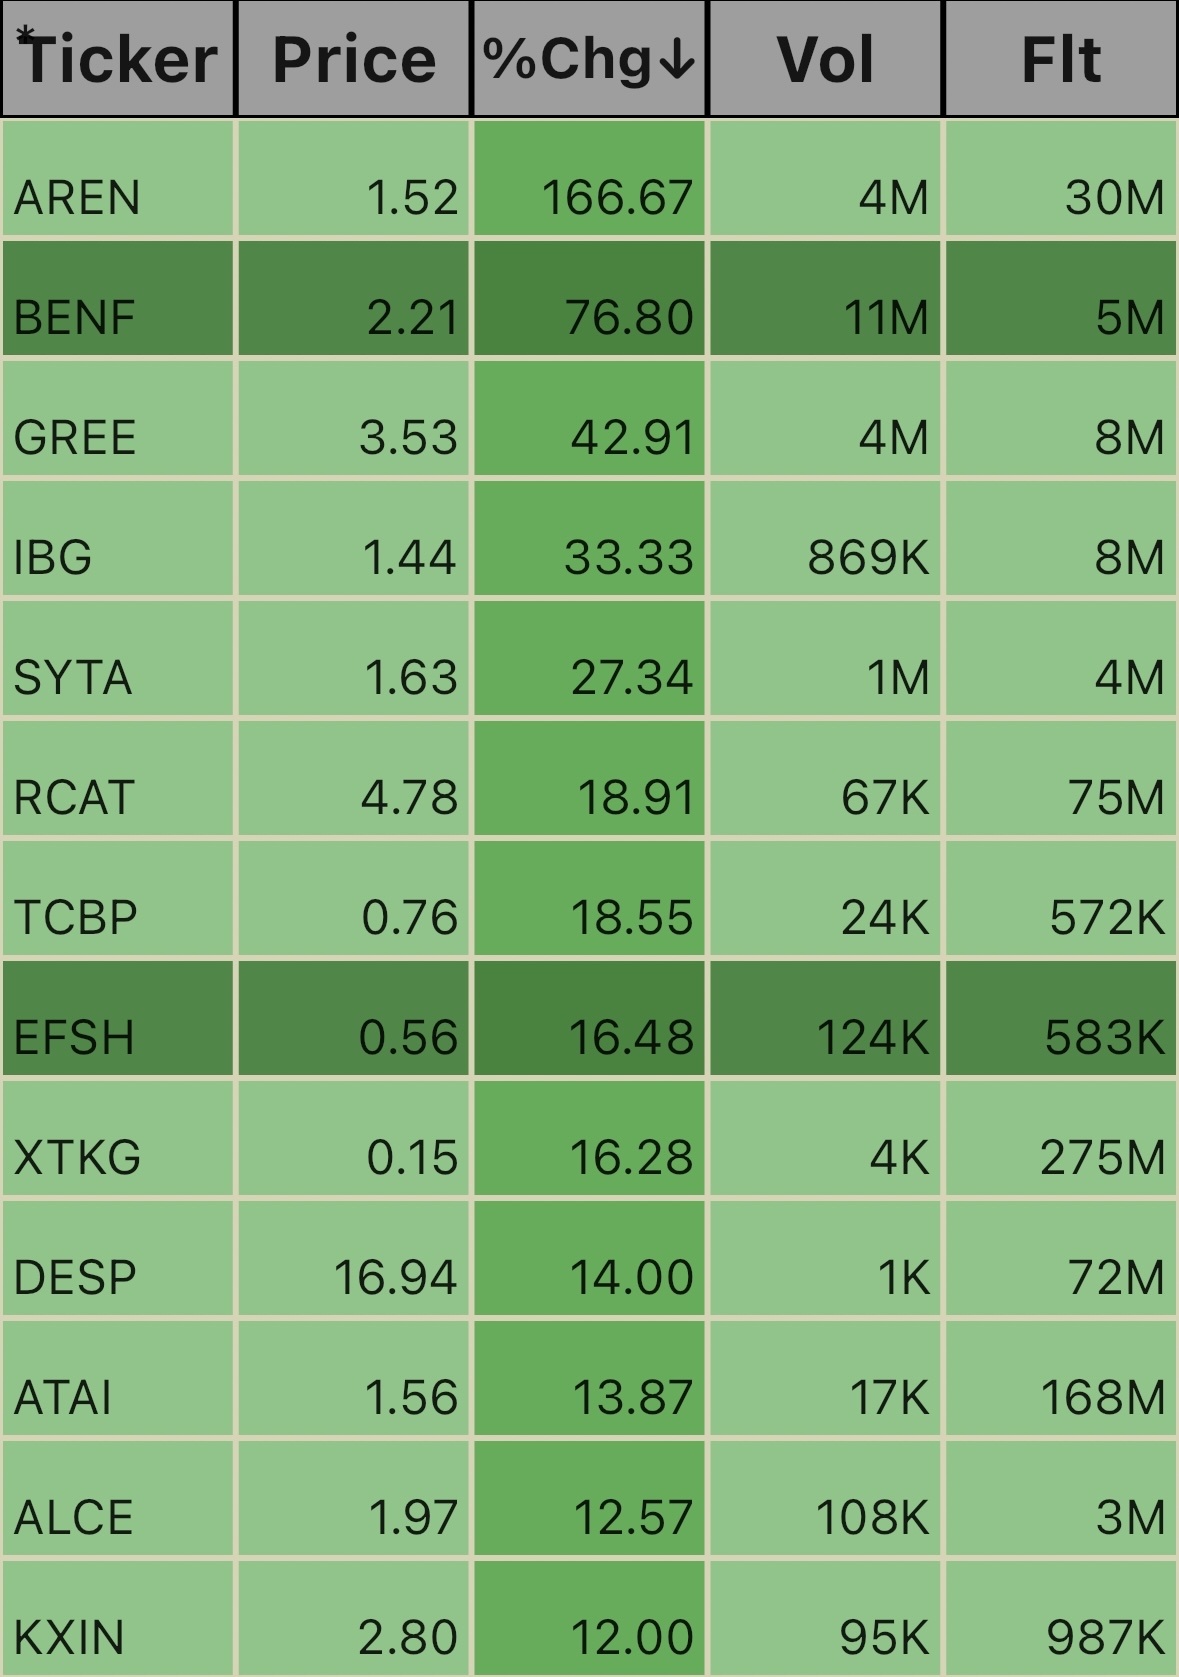Open the IBG ticker

tap(118, 538)
